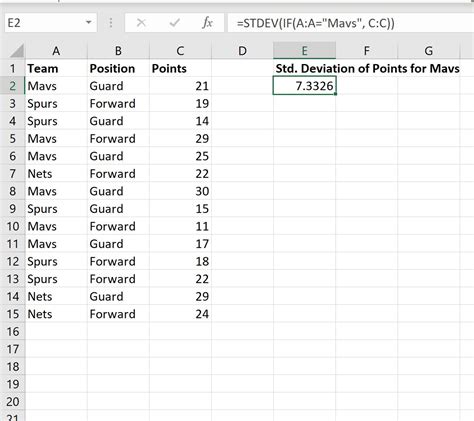Image resolution: width=474 pixels, height=421 pixels.
Task: Select cell E2 showing 7.3326
Action: pos(304,86)
